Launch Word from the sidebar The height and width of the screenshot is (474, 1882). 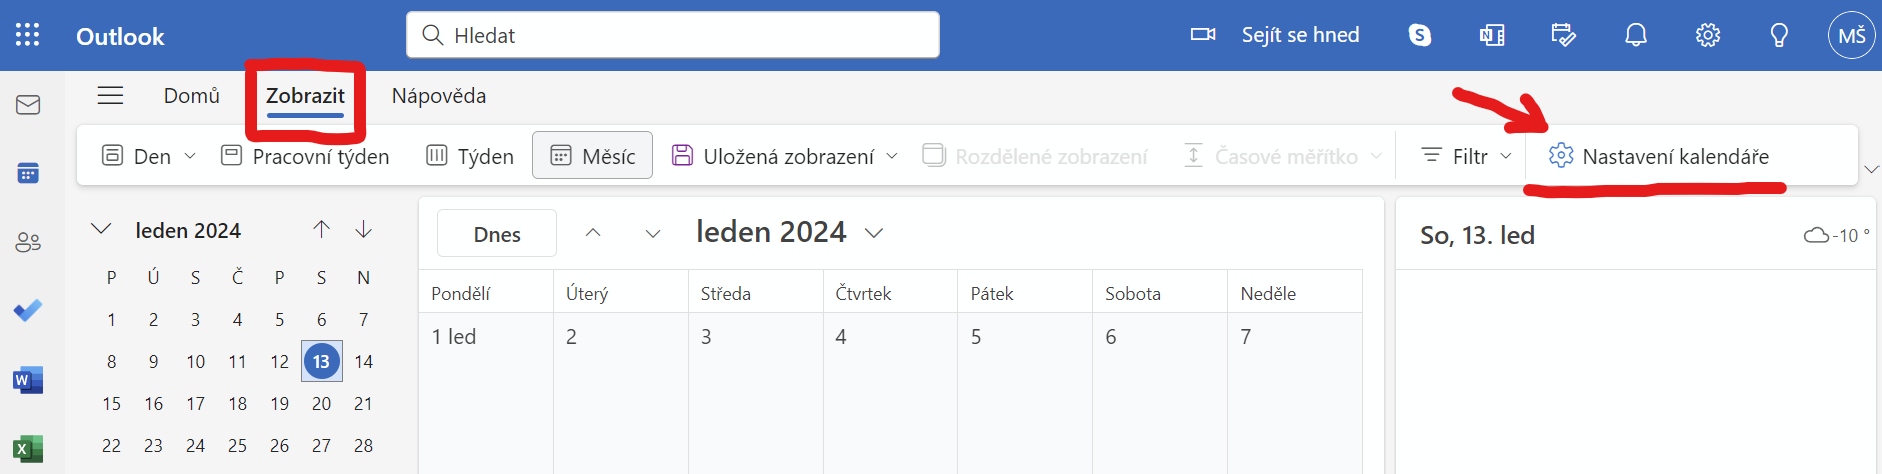pos(28,380)
